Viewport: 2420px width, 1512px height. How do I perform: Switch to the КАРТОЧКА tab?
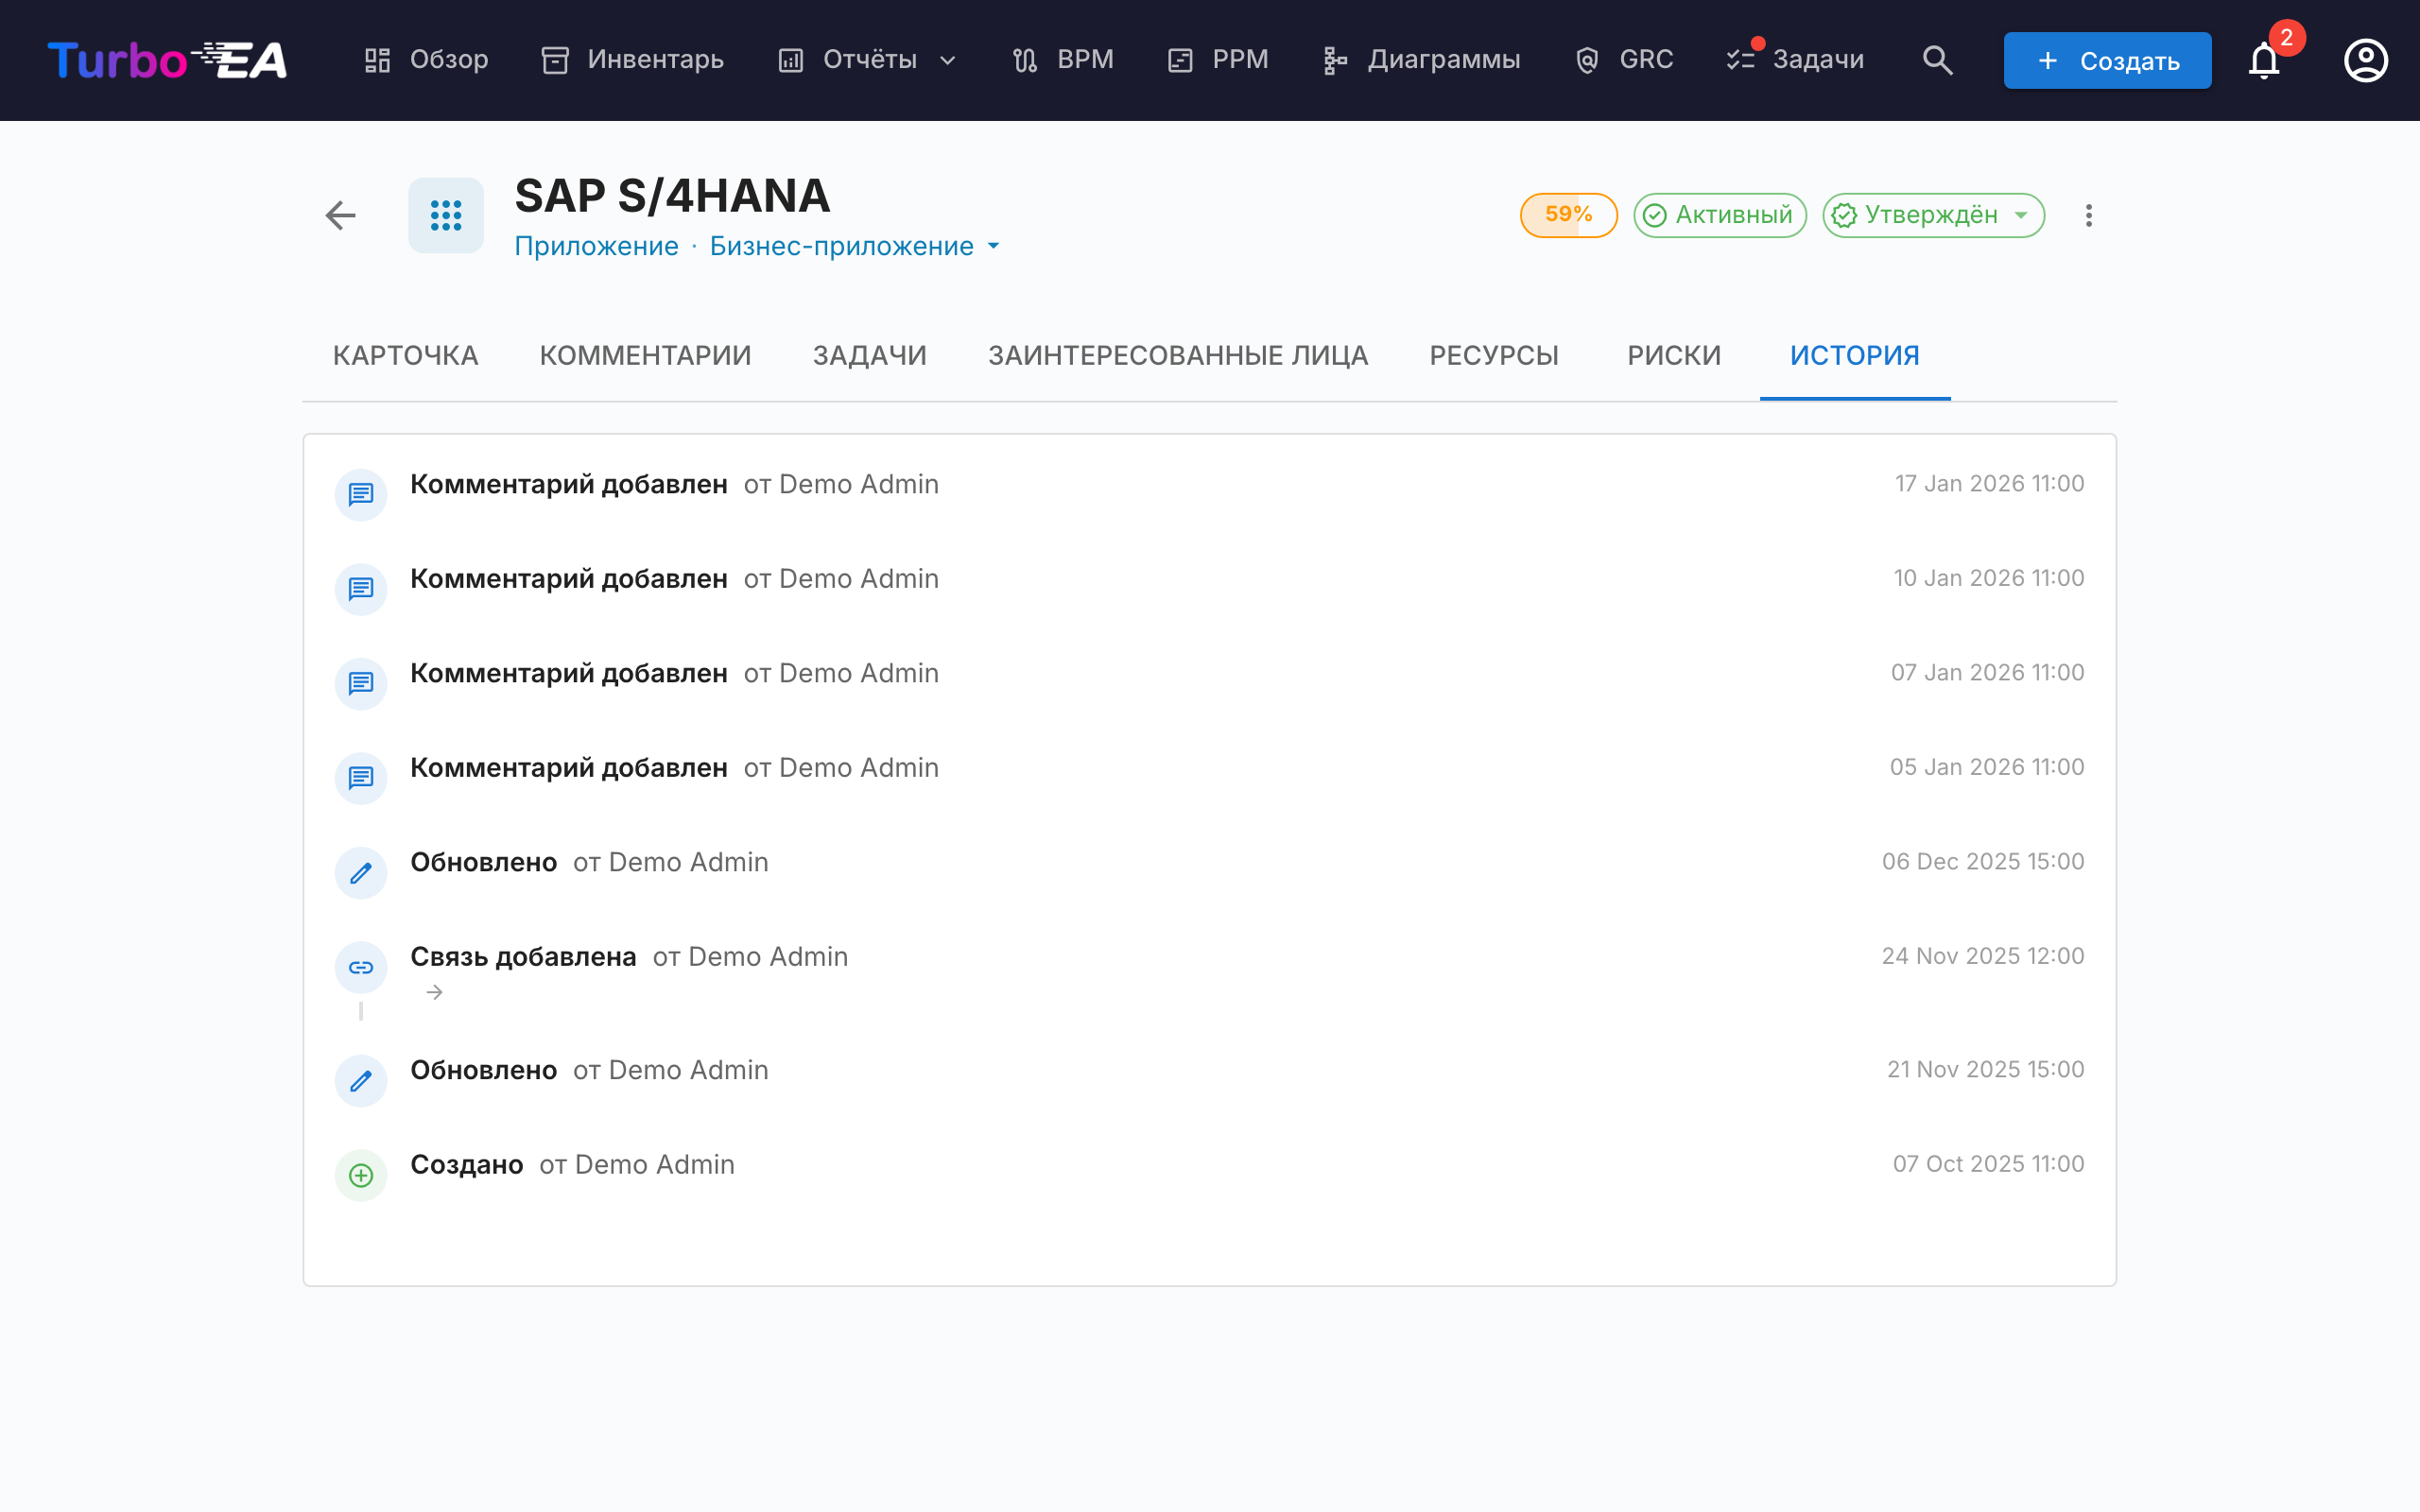[405, 356]
